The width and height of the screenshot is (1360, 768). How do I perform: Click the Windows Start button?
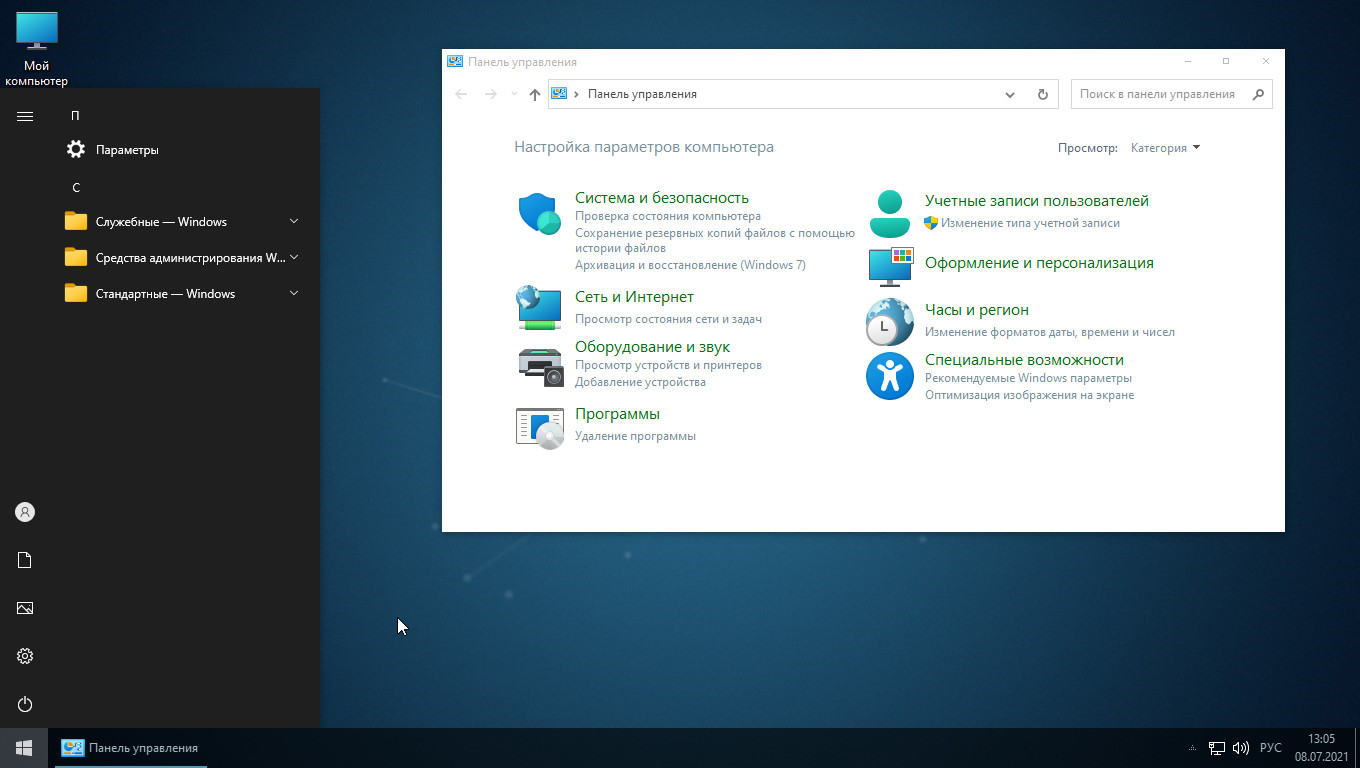[x=25, y=748]
